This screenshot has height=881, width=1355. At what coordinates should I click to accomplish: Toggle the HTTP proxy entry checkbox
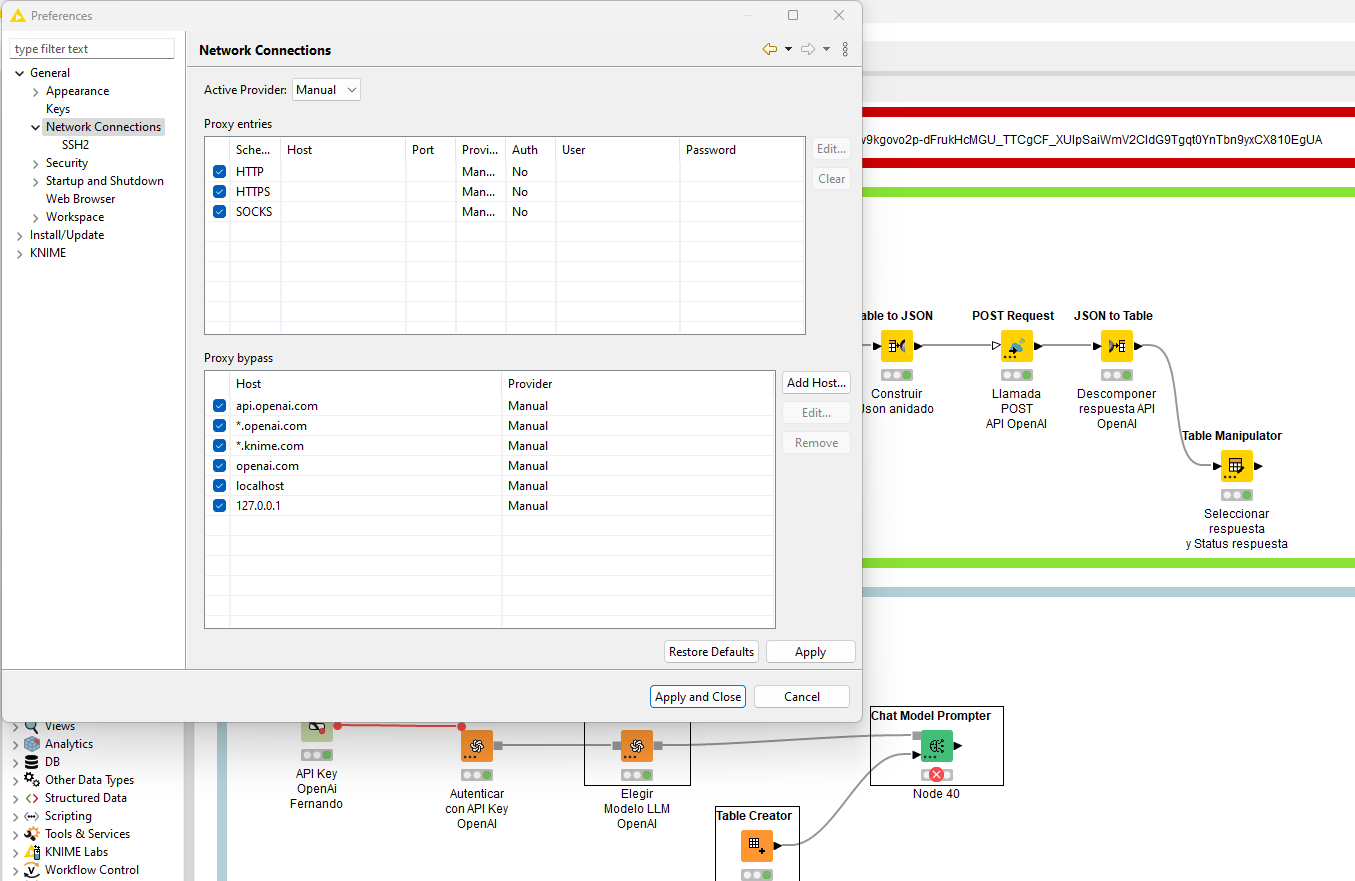point(219,172)
